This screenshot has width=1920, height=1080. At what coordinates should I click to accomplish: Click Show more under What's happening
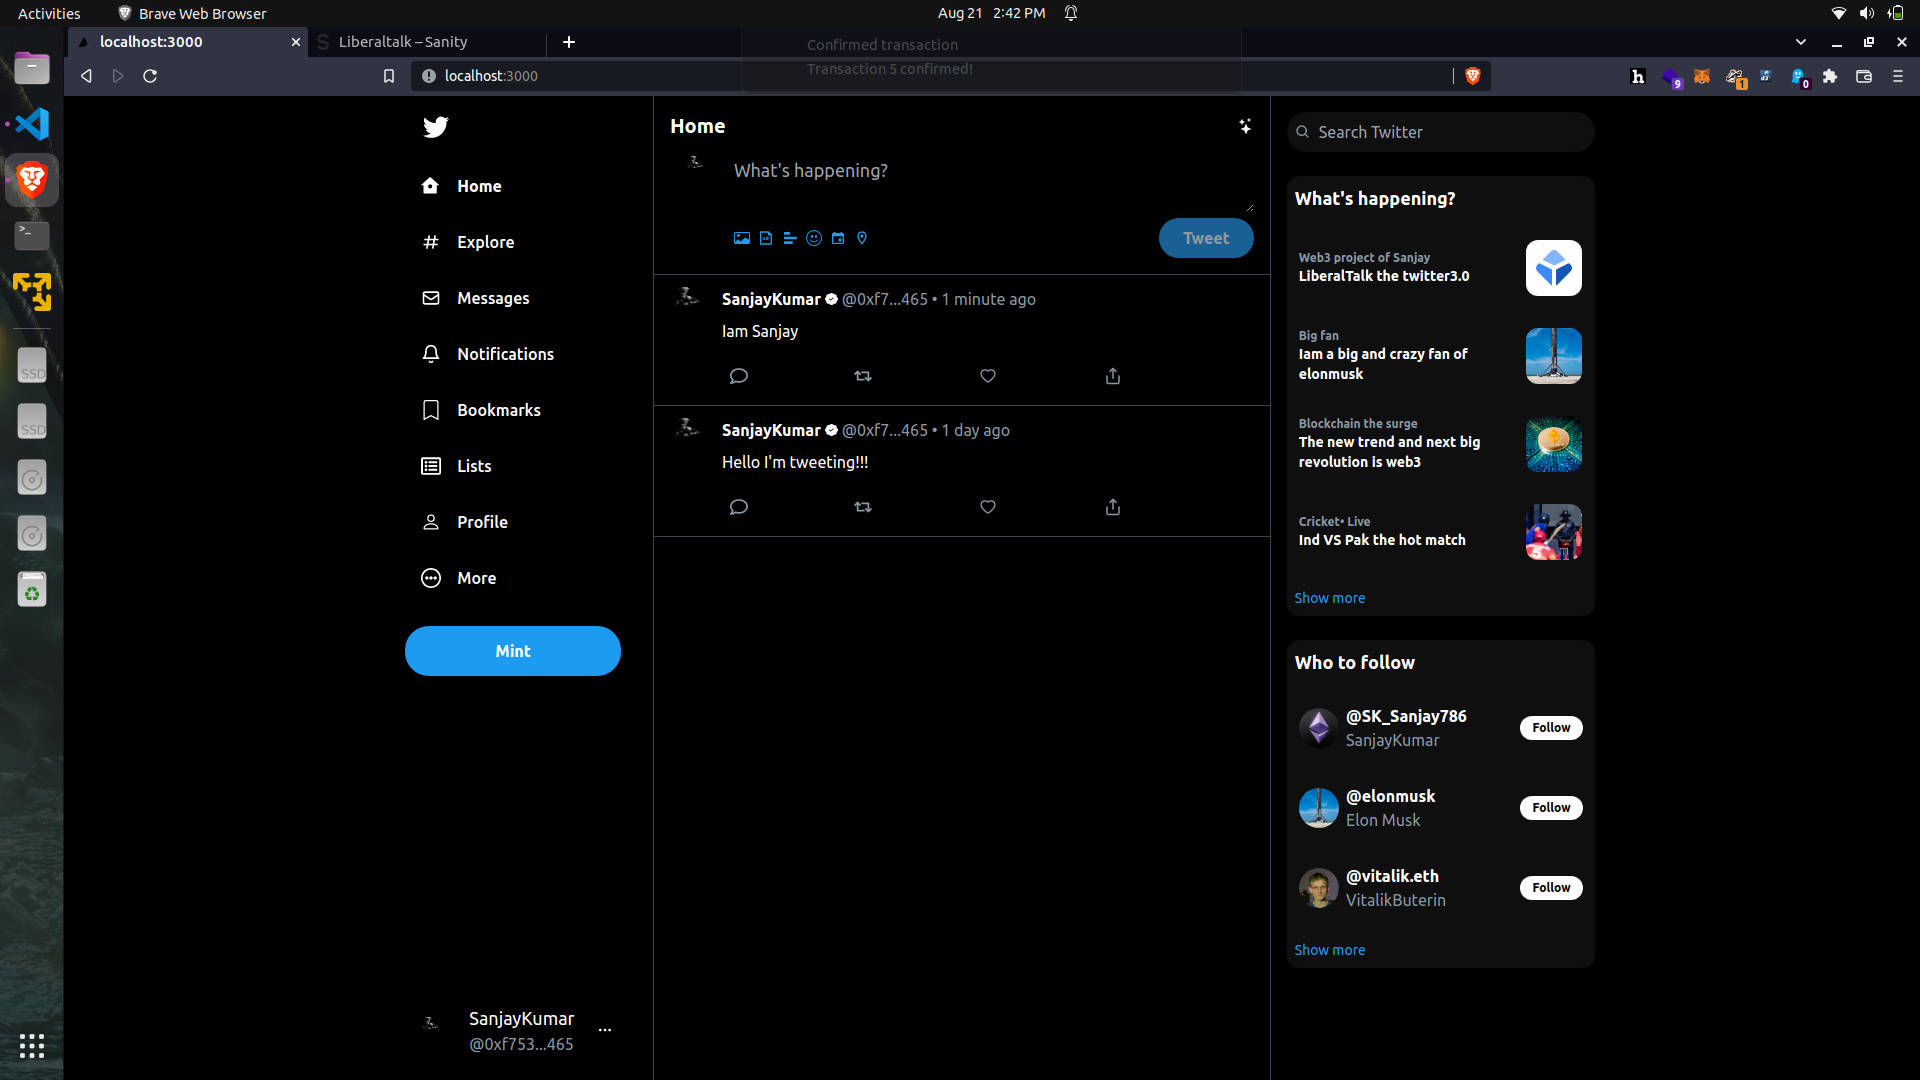(1329, 598)
